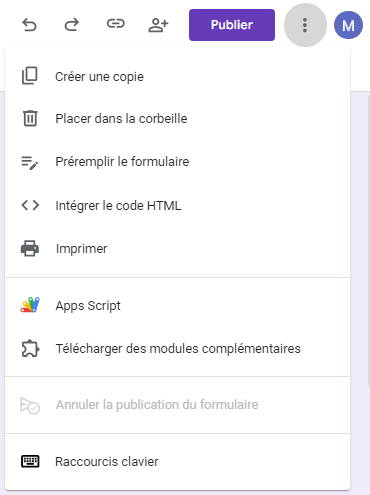Click the trash can icon
This screenshot has height=495, width=370.
tap(30, 118)
